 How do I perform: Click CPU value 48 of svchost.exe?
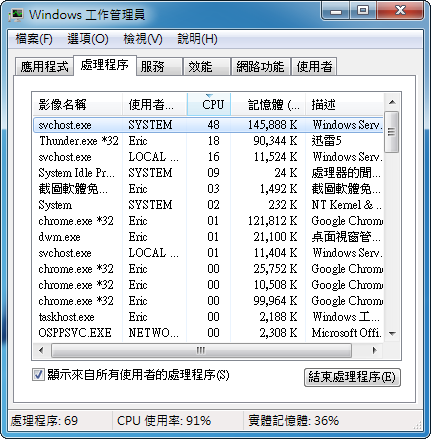tap(213, 125)
